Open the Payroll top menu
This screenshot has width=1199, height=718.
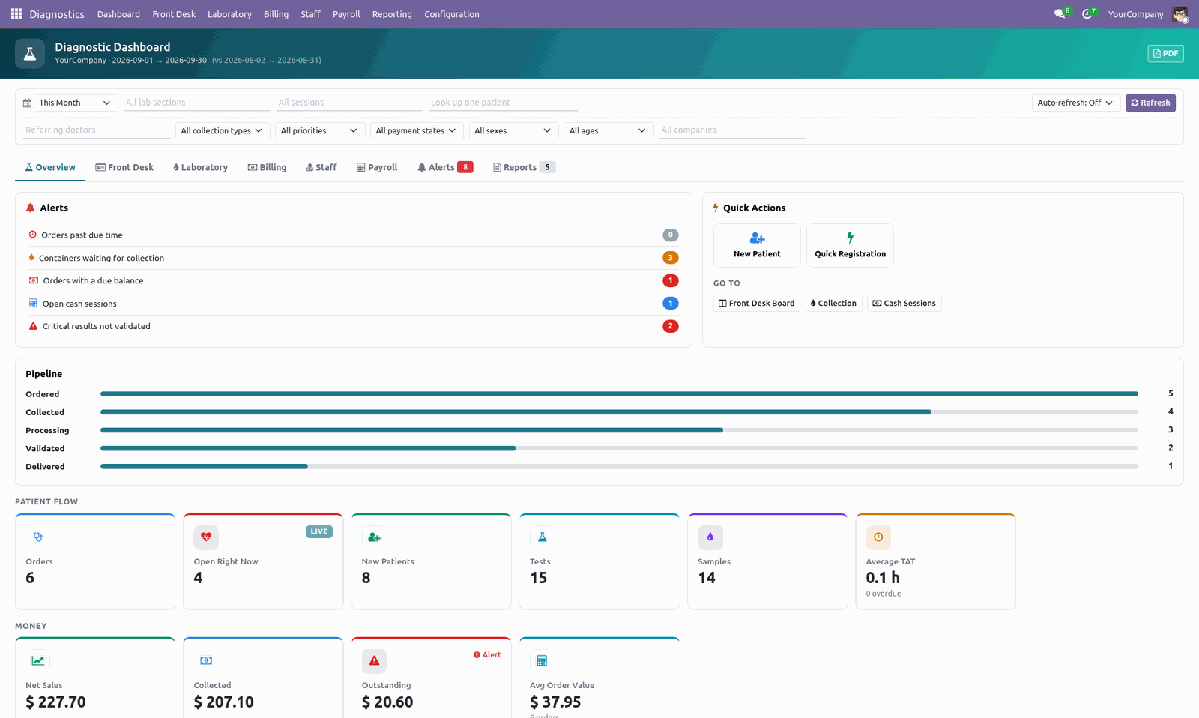click(x=346, y=14)
